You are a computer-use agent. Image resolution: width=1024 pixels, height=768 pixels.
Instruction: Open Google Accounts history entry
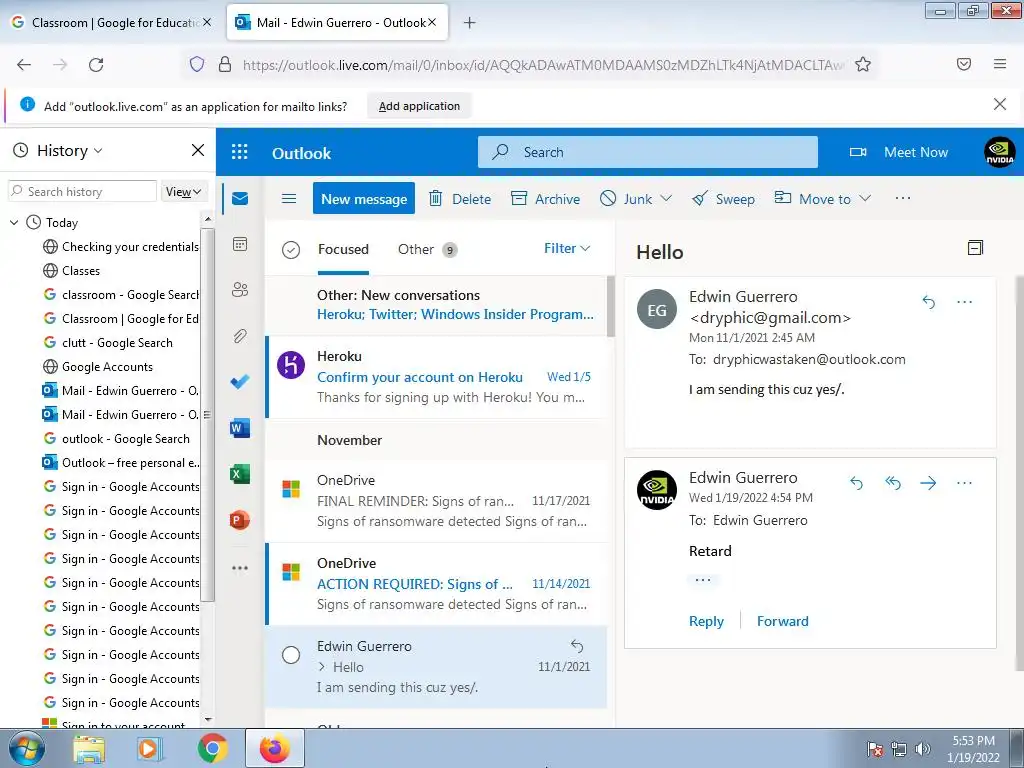coord(107,366)
